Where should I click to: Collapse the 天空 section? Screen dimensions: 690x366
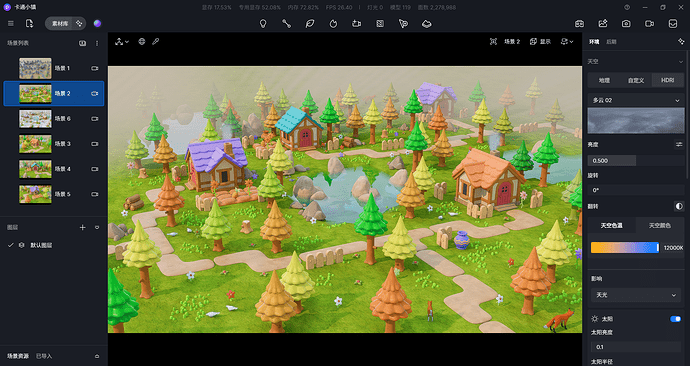pyautogui.click(x=681, y=62)
